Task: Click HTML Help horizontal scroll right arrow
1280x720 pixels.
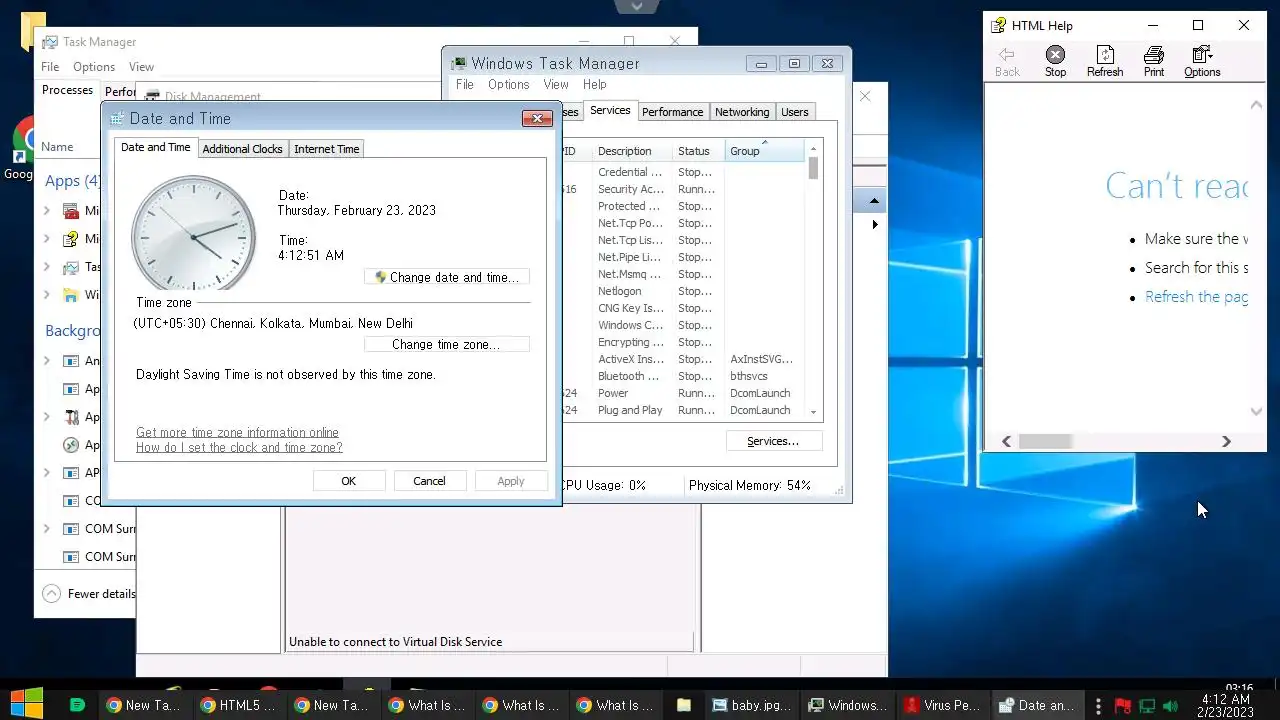Action: [x=1226, y=441]
